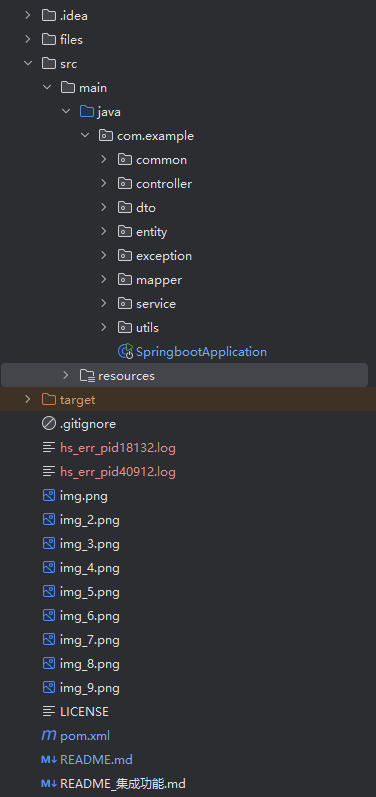Select the hs_err_pid18132.log file name

point(118,448)
